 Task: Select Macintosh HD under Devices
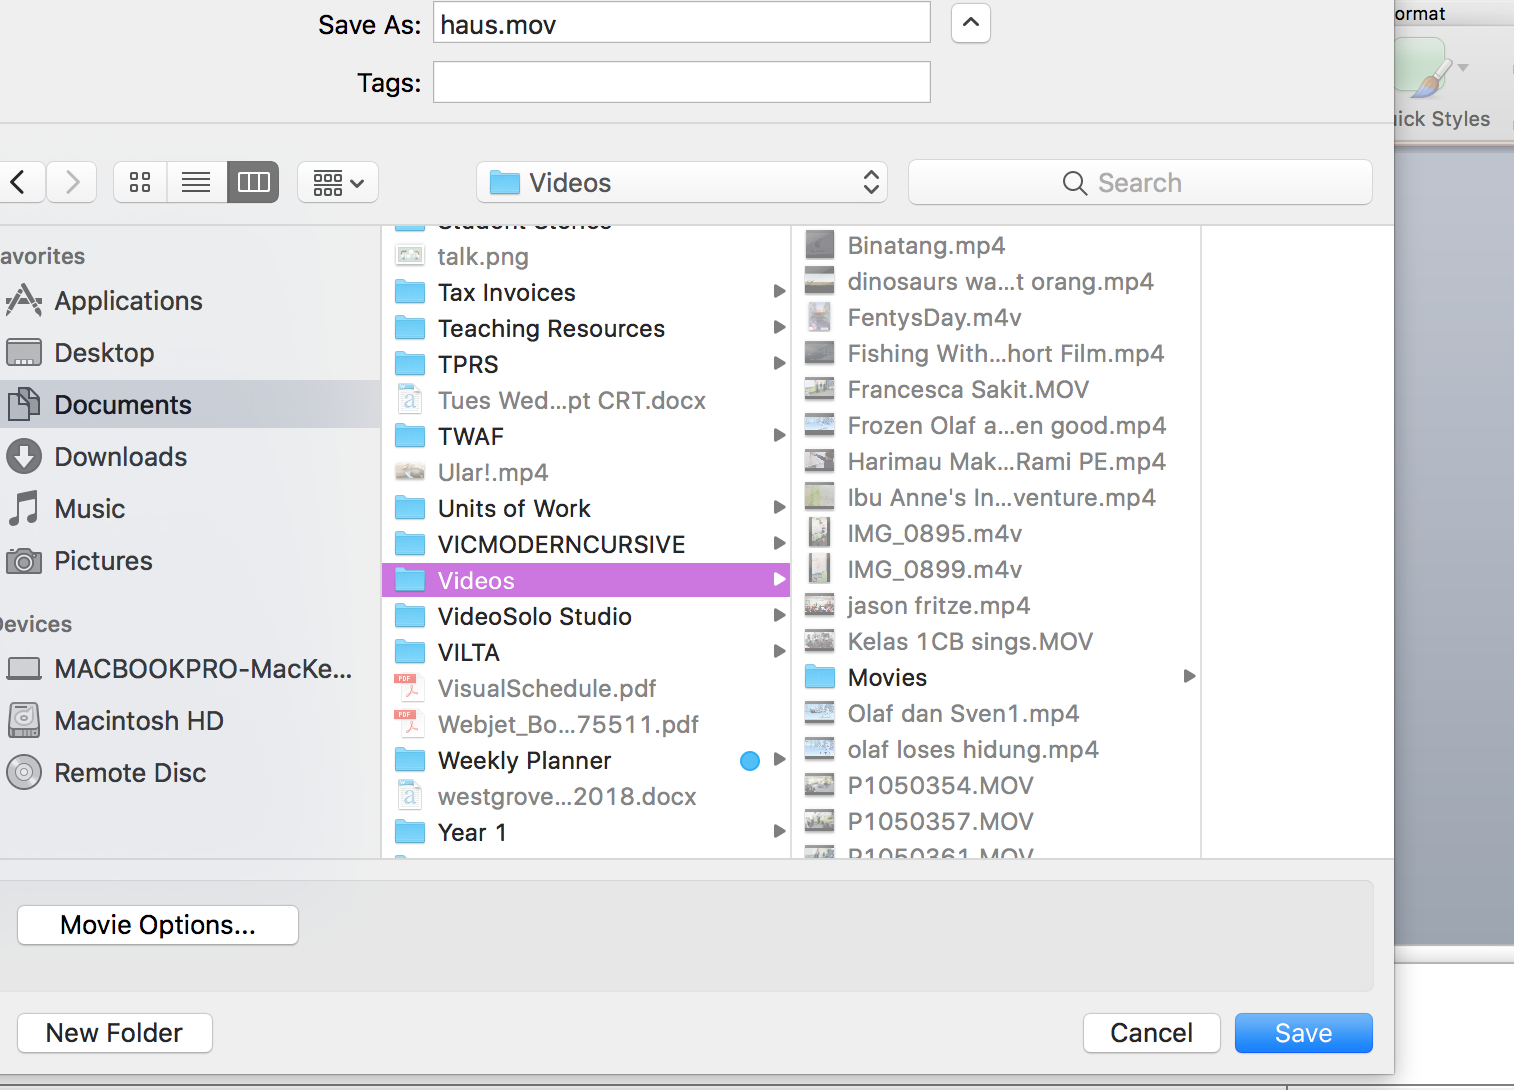point(138,721)
